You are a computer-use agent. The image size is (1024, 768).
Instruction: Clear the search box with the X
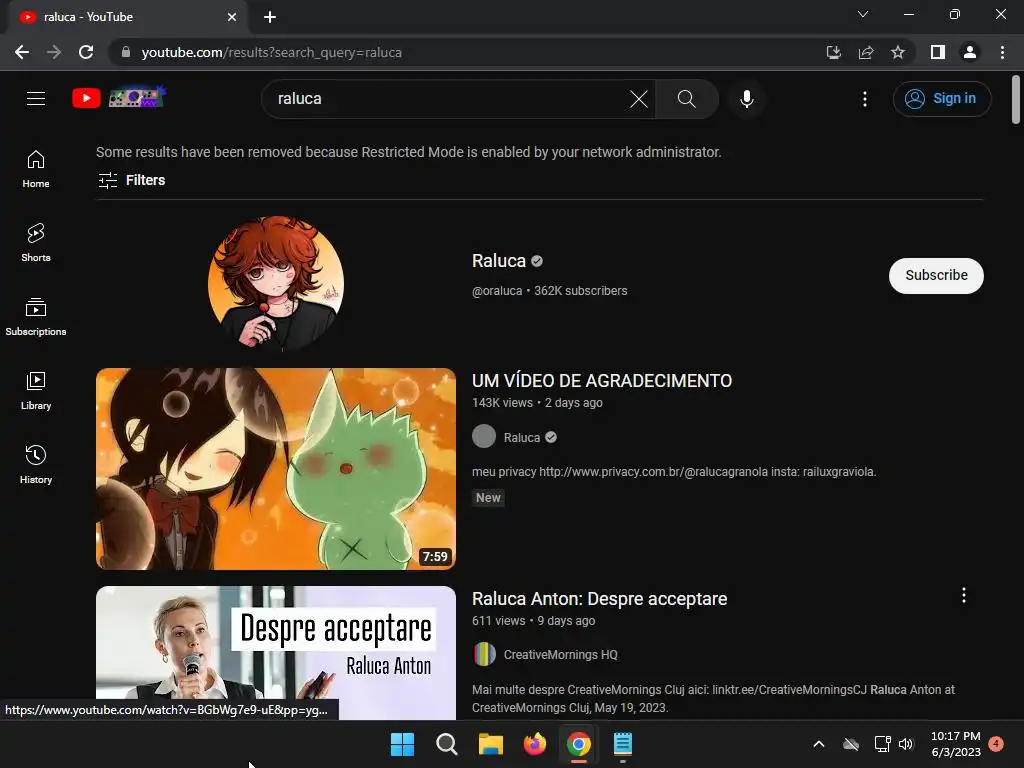click(x=638, y=99)
